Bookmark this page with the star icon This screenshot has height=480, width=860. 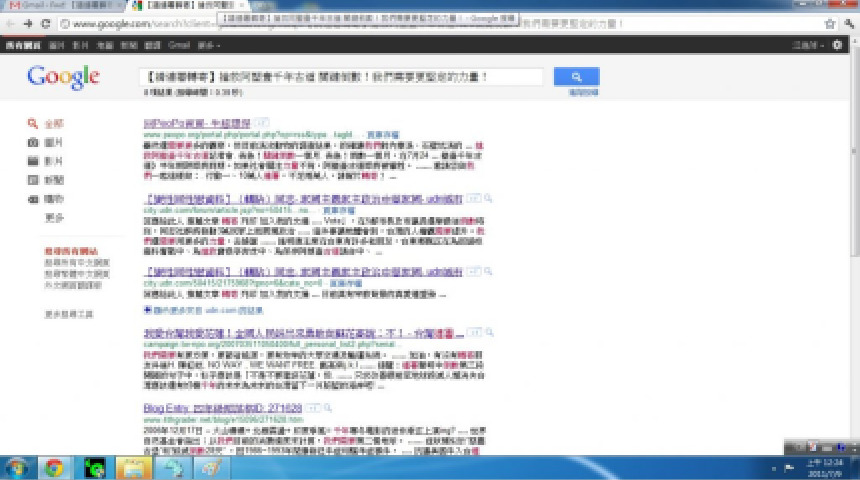(829, 23)
